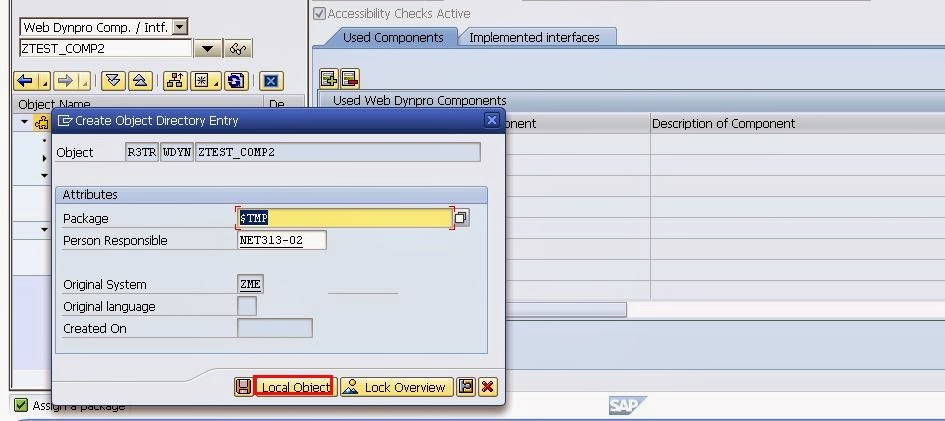Open the search help for the Package field
This screenshot has height=421, width=945.
(x=461, y=218)
